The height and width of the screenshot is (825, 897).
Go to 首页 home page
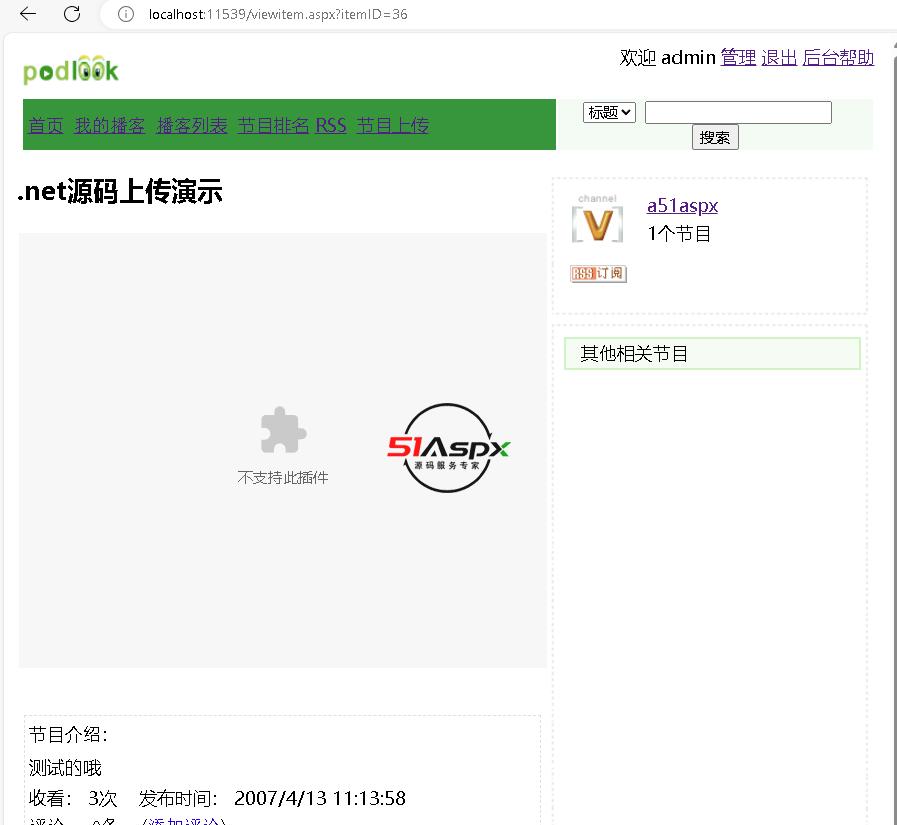coord(46,125)
